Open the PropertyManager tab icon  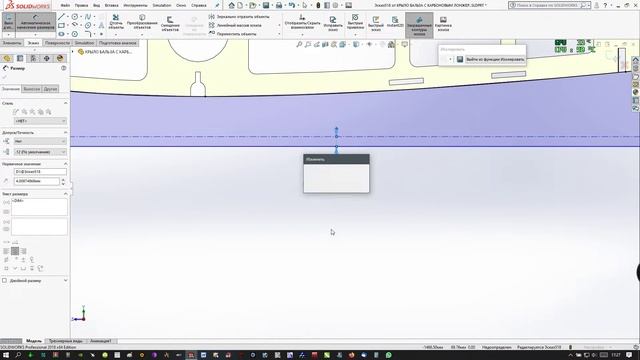(x=20, y=58)
